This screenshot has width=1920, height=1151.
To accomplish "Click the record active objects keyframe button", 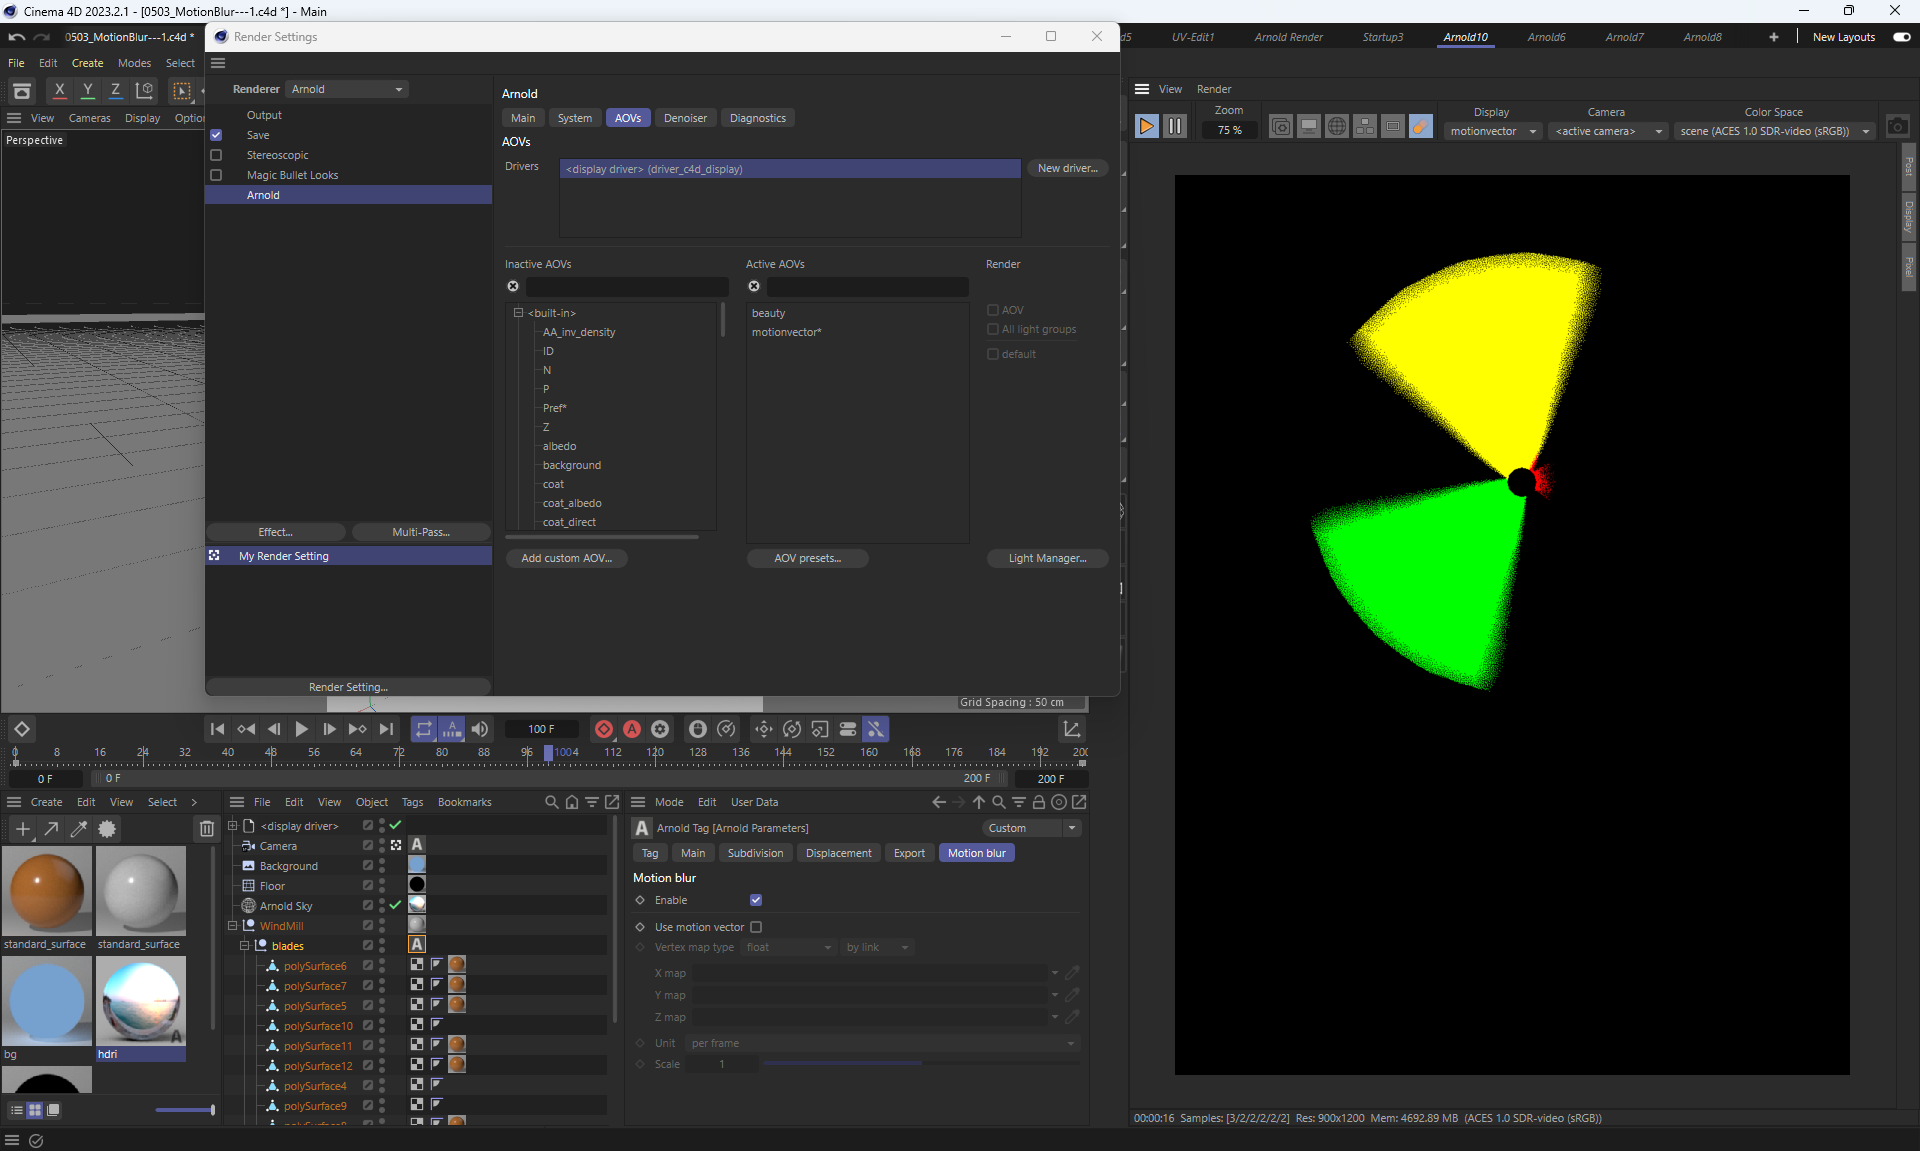I will tap(604, 729).
